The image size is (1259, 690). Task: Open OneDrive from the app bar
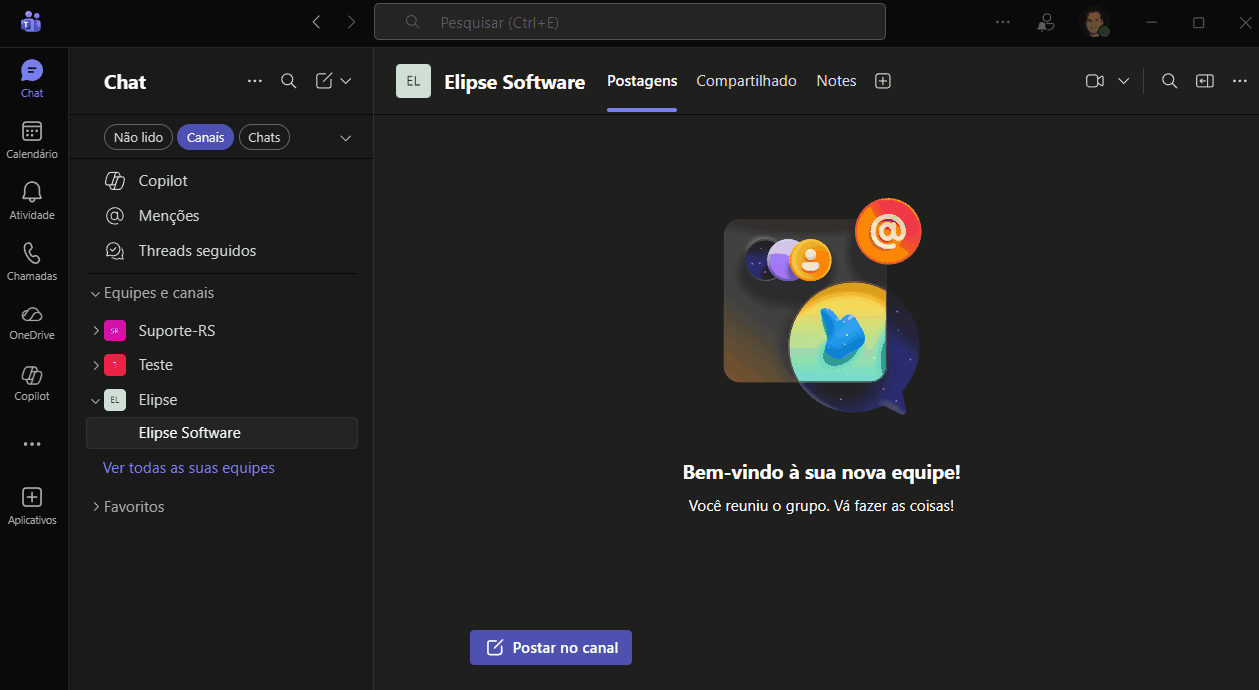tap(32, 321)
